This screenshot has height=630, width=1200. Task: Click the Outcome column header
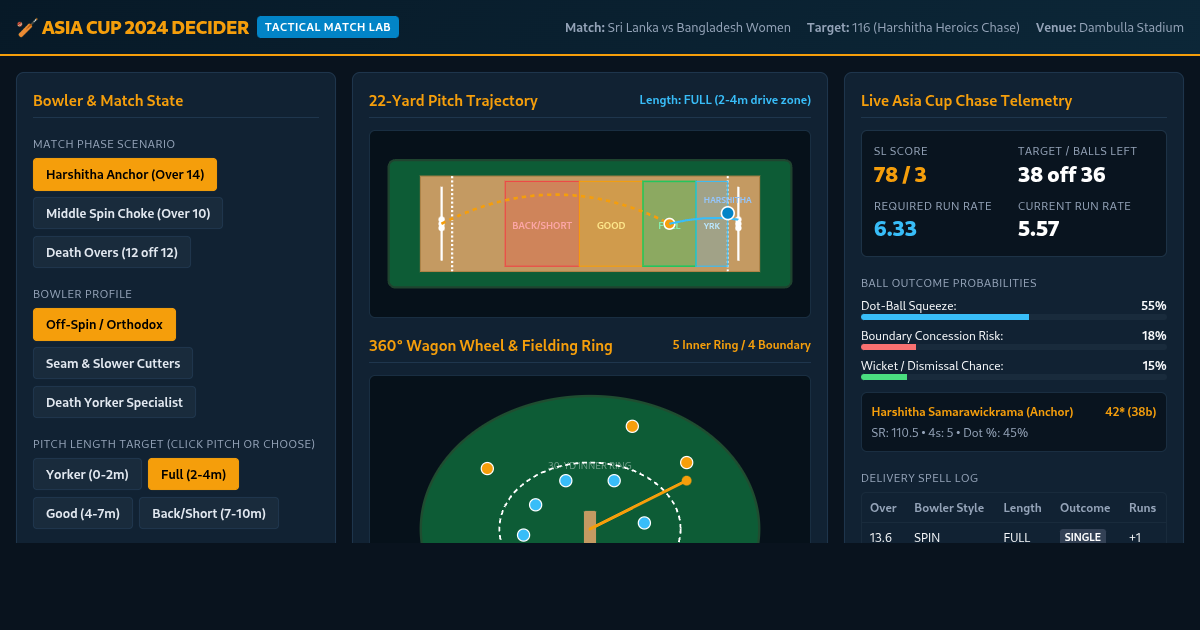pos(1085,508)
